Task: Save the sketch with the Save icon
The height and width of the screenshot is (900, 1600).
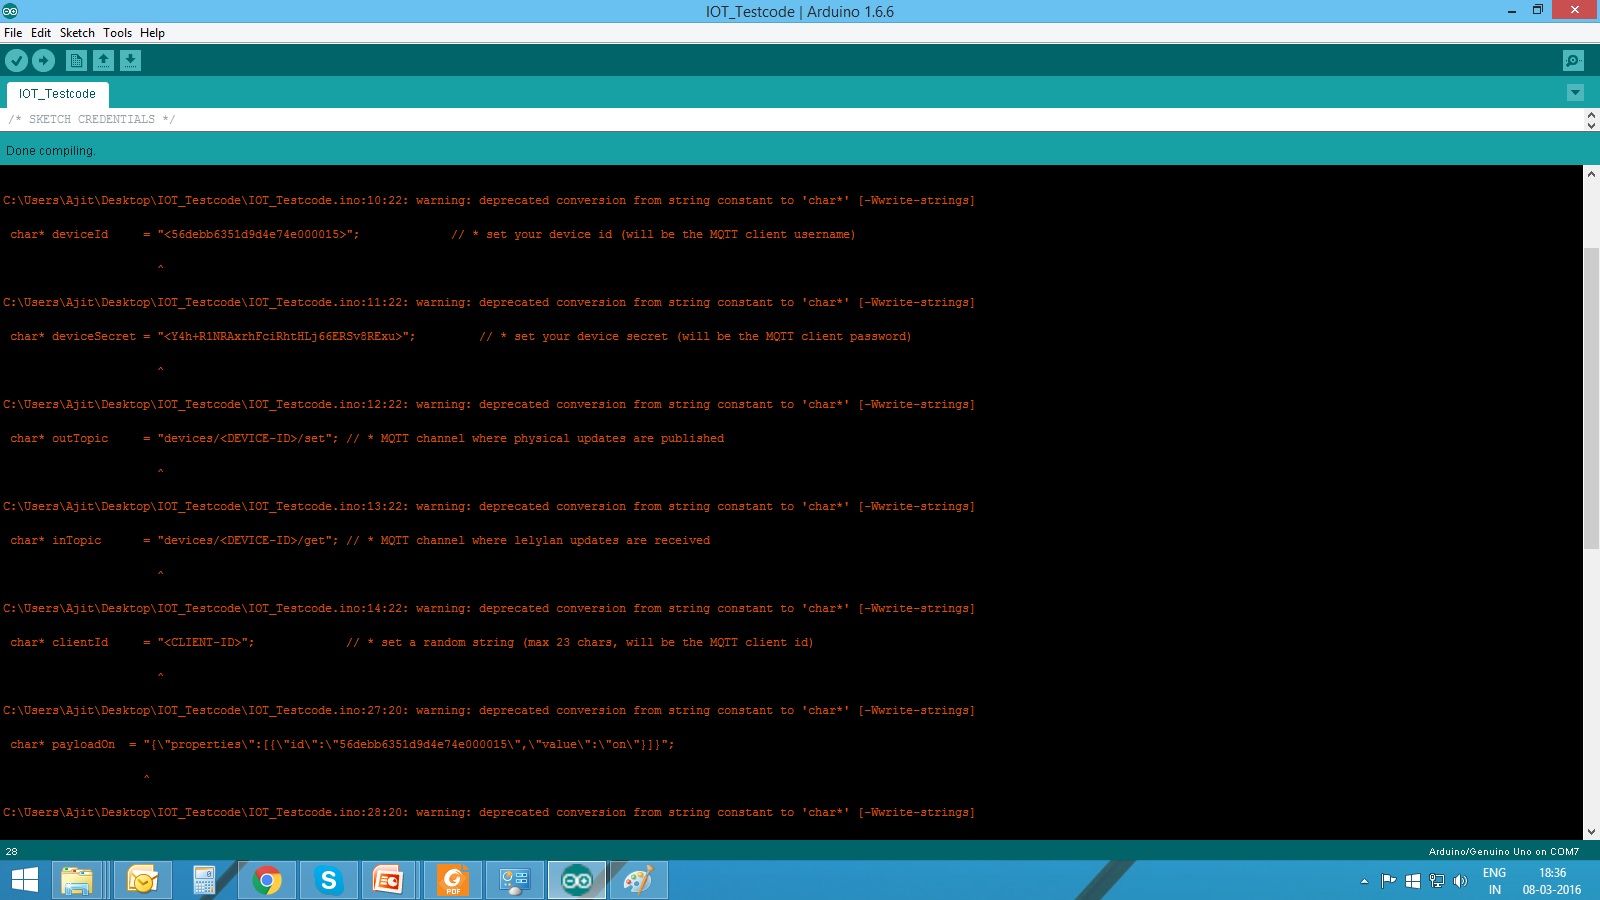Action: tap(130, 61)
